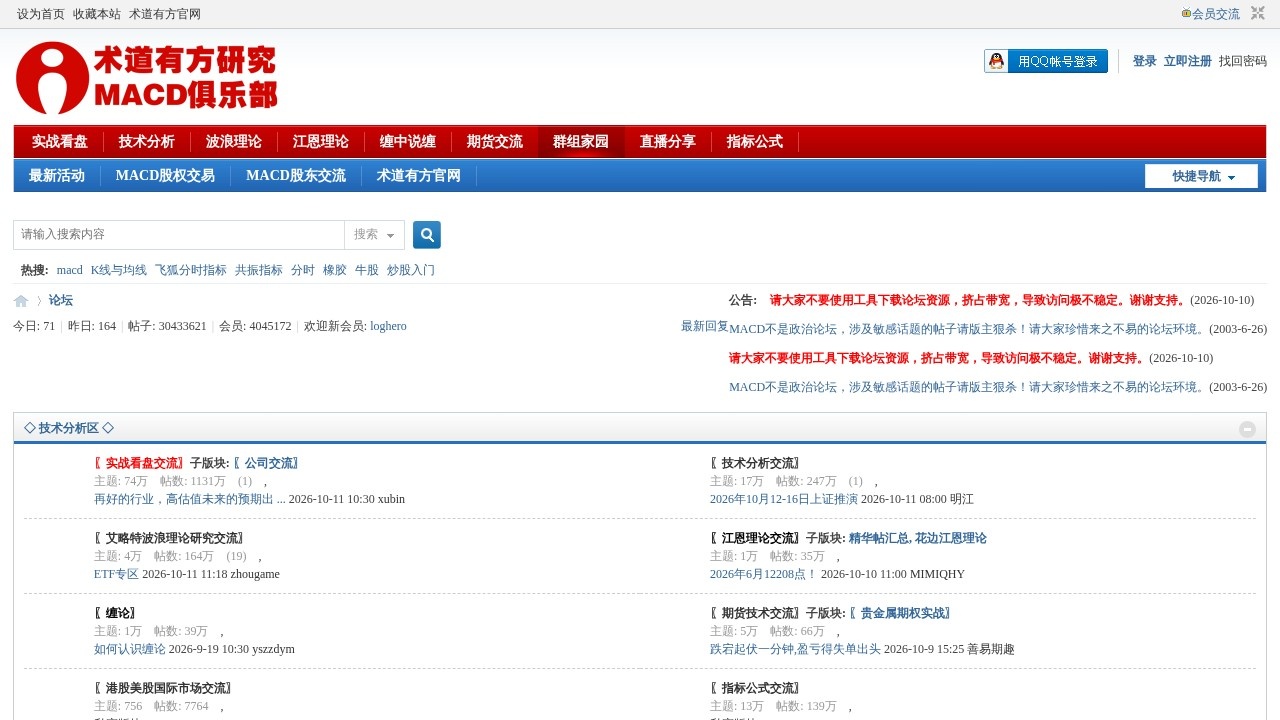
Task: Open the 搜索 type dropdown
Action: click(x=374, y=235)
